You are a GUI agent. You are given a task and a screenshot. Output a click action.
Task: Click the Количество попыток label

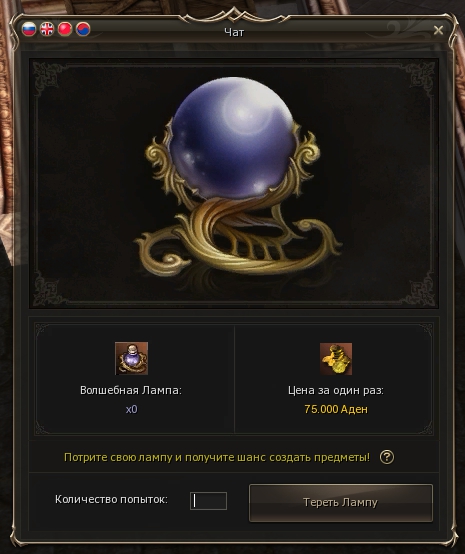click(111, 499)
